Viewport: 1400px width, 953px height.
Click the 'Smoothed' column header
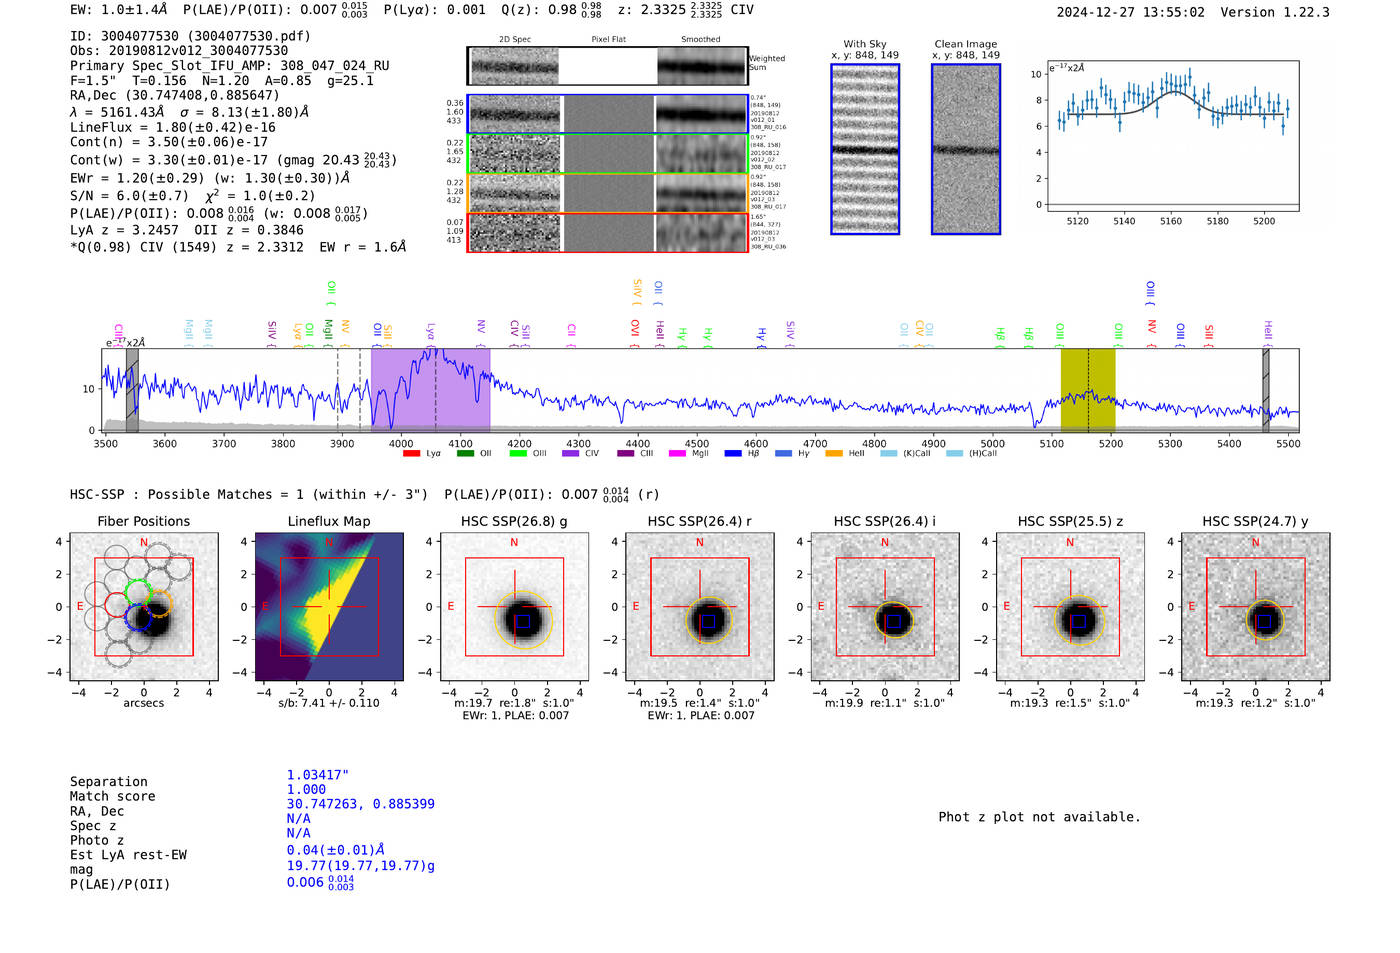[701, 39]
